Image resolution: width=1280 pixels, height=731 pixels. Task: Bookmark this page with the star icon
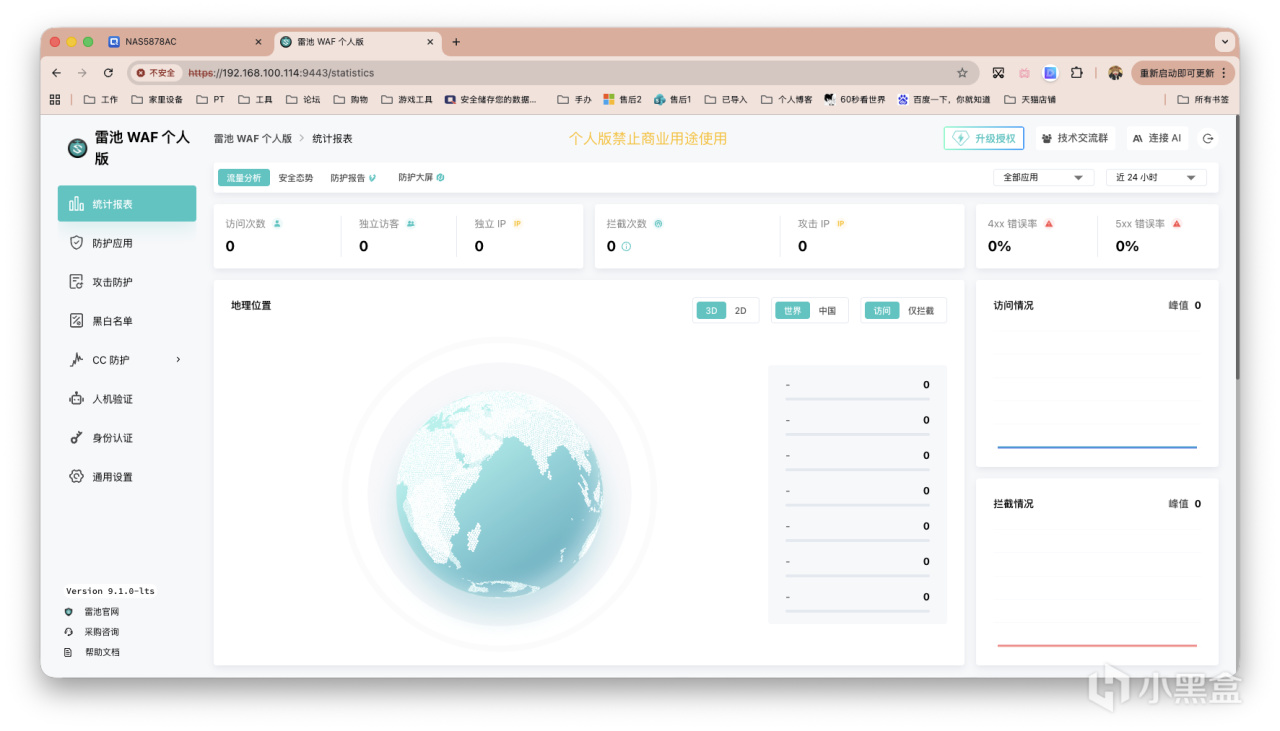pos(962,73)
